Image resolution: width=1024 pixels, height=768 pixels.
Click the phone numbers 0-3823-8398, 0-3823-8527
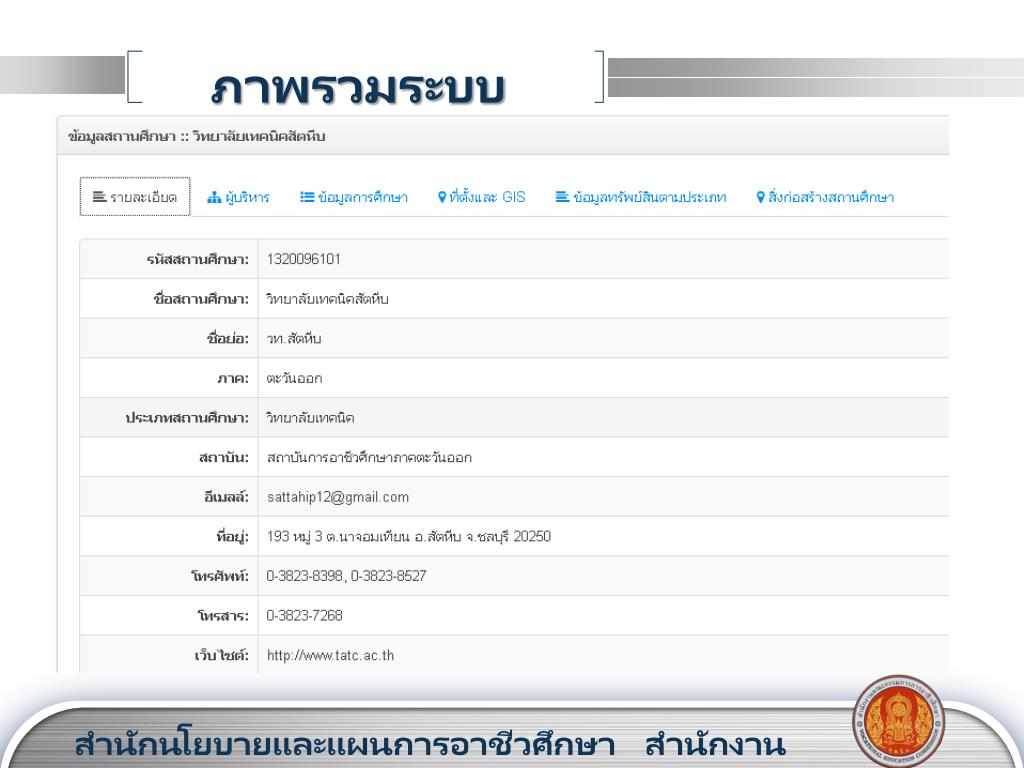(x=346, y=576)
